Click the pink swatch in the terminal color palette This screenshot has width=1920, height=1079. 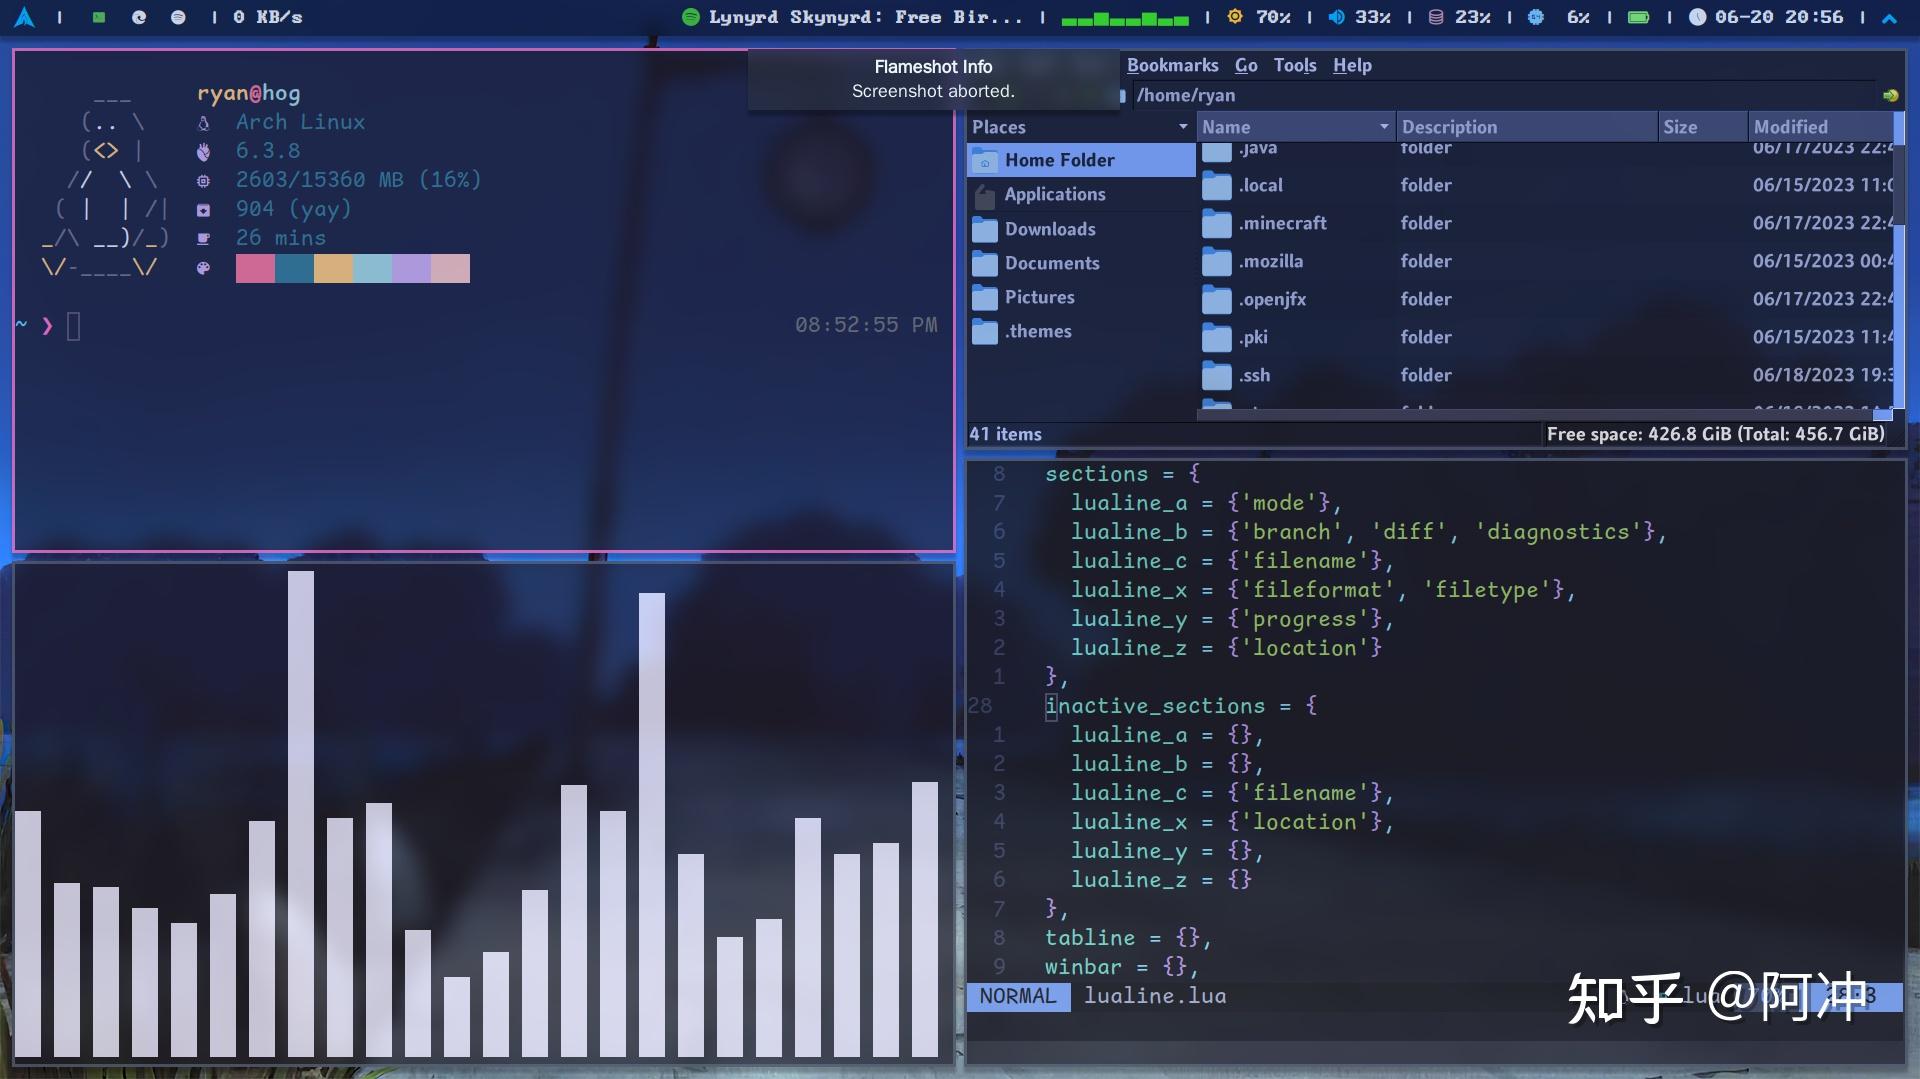pyautogui.click(x=255, y=268)
